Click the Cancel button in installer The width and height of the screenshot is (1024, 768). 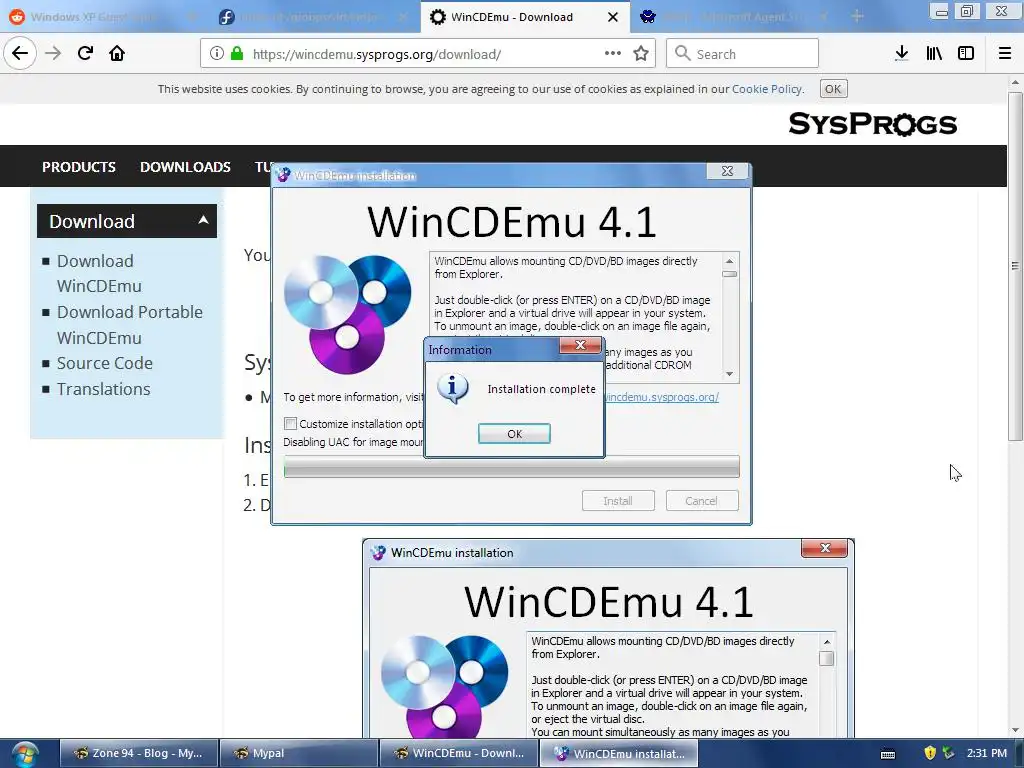click(701, 501)
